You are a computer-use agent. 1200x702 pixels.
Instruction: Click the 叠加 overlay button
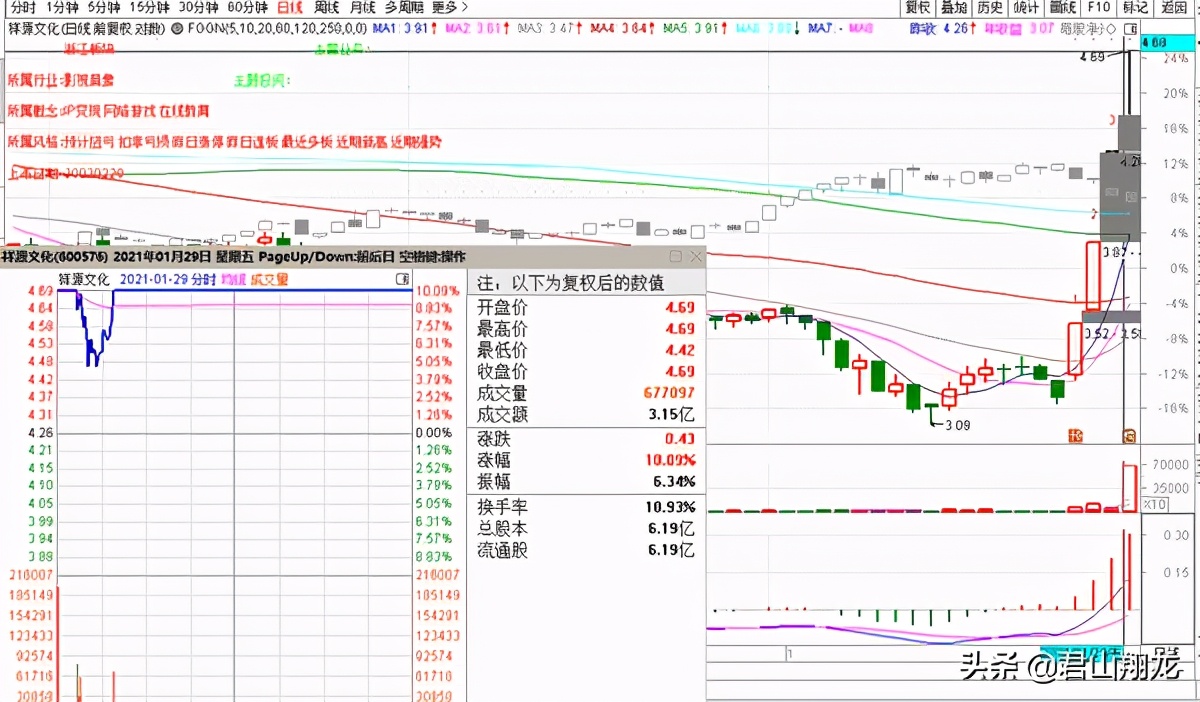(x=954, y=8)
